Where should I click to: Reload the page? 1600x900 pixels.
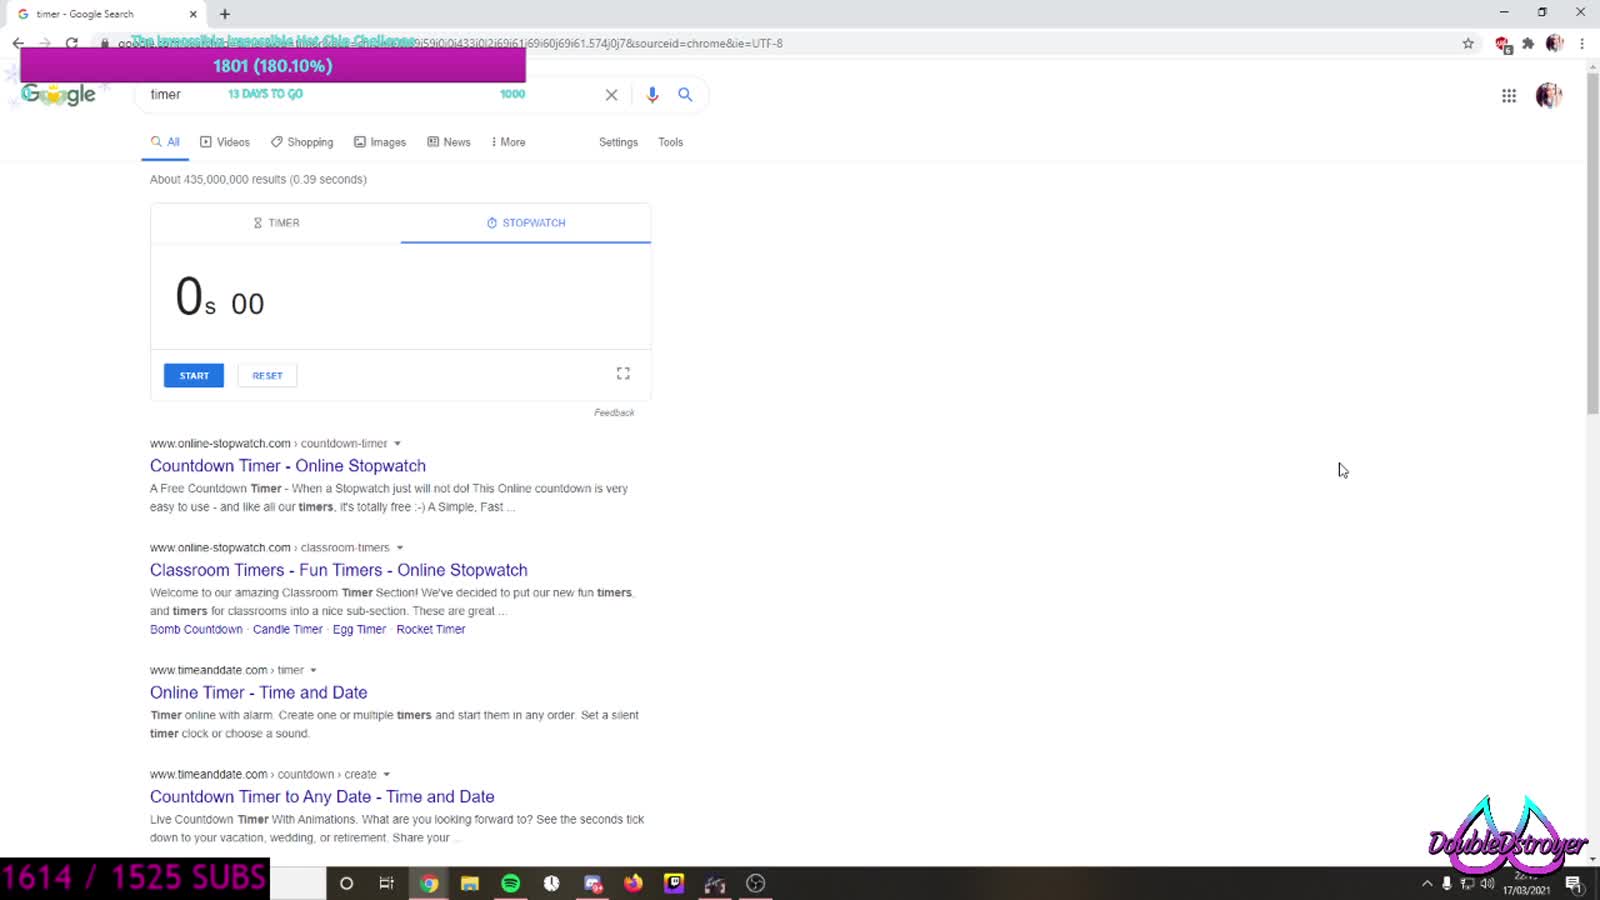(x=72, y=43)
